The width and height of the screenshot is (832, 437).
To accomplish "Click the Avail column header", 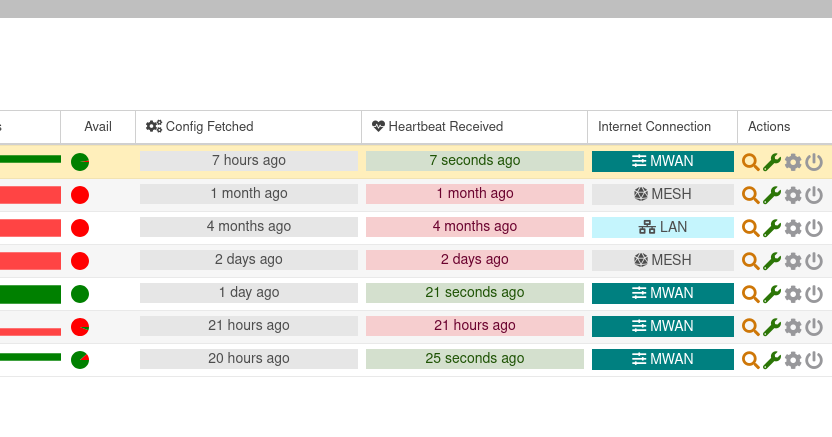I will 98,127.
